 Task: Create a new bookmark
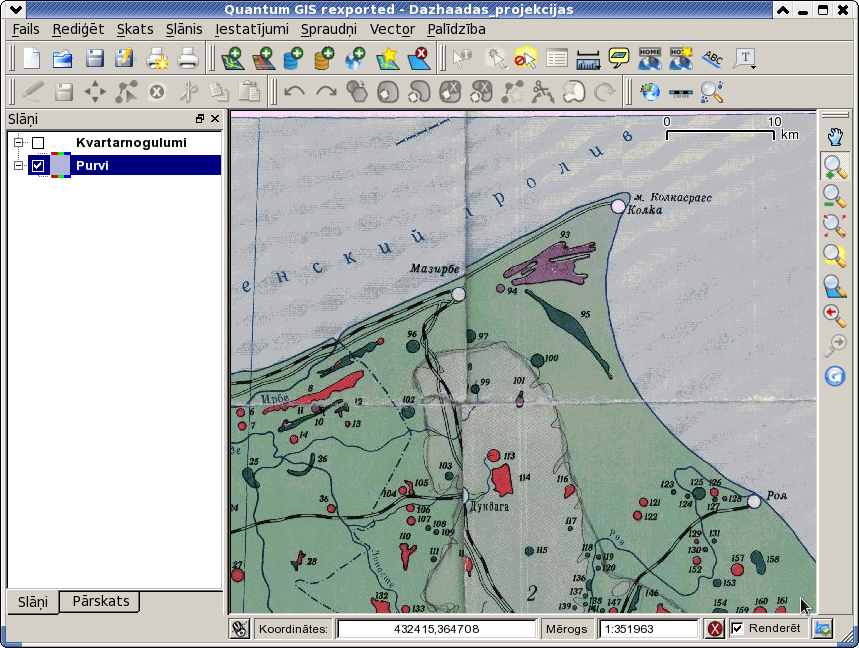pos(681,58)
